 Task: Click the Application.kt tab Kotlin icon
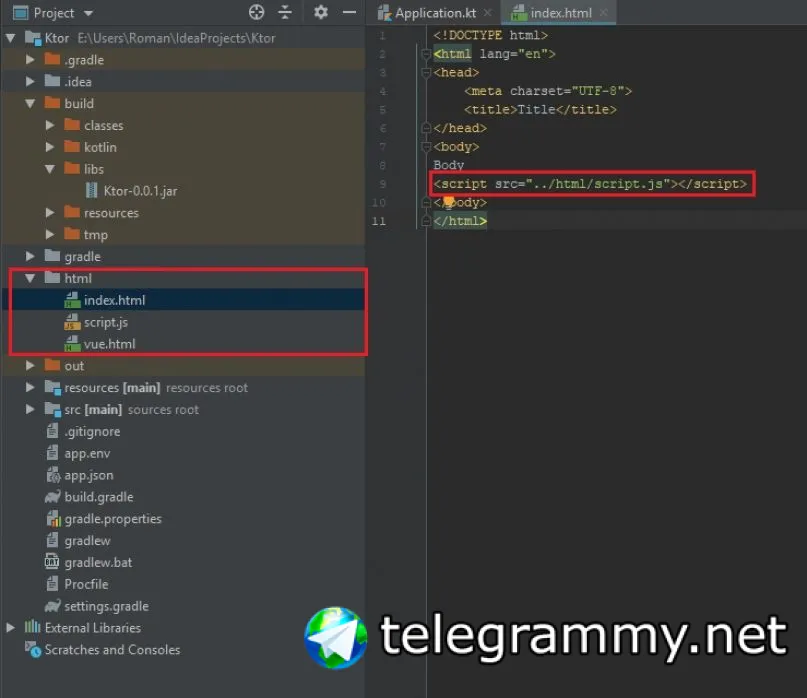(x=384, y=13)
